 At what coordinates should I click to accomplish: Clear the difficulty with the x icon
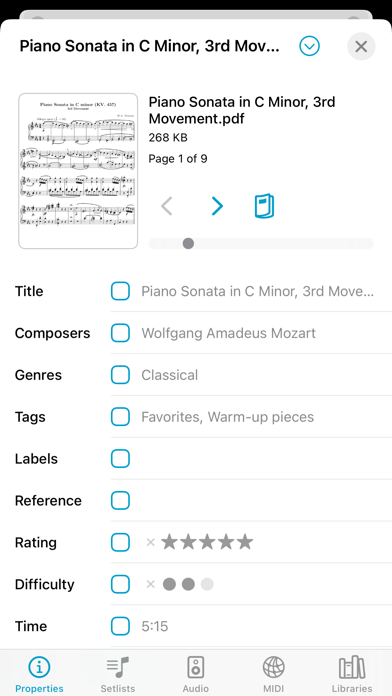[150, 584]
